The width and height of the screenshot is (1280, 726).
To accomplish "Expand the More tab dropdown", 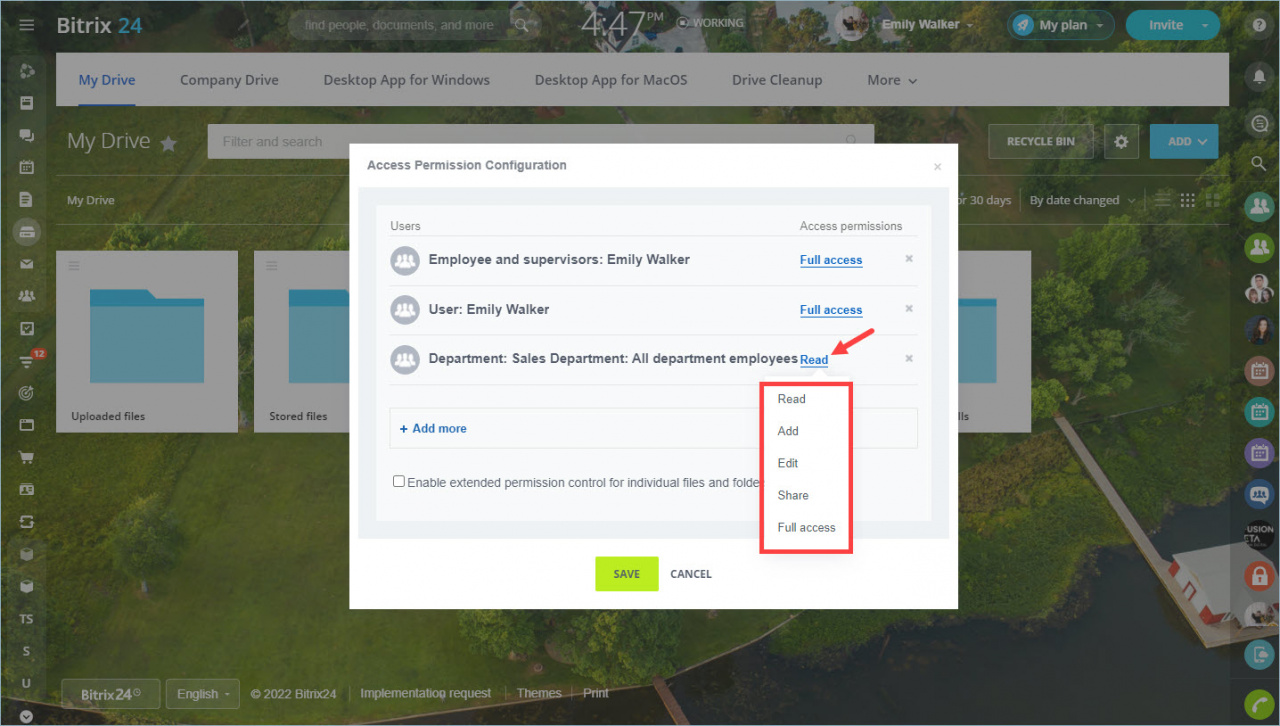I will click(x=892, y=80).
